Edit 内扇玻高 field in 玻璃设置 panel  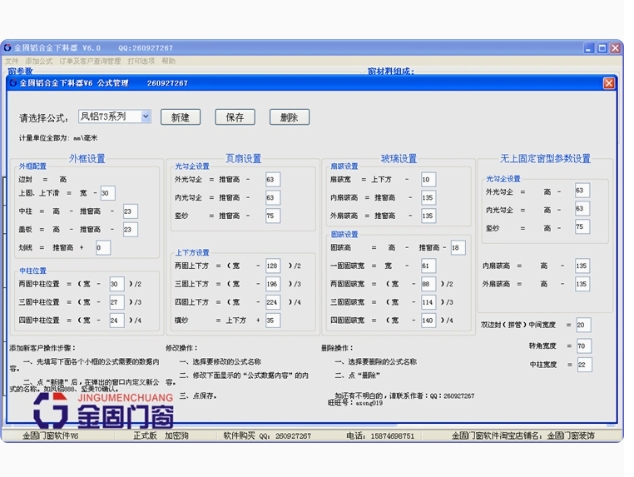coord(428,197)
